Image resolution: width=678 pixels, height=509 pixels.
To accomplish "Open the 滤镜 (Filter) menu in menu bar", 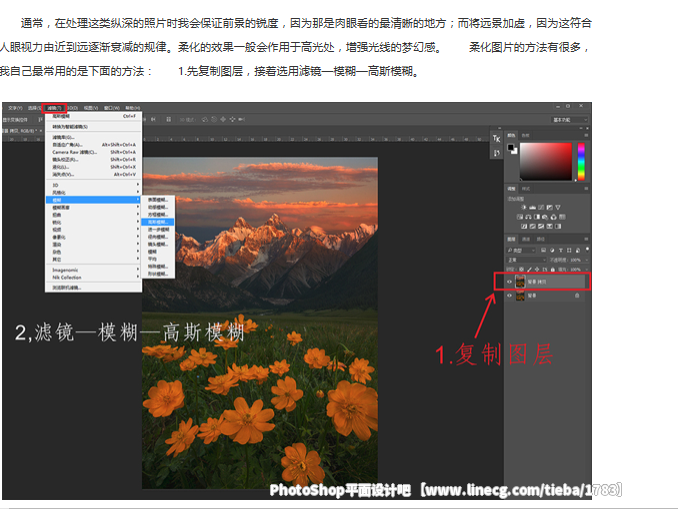I will [54, 108].
